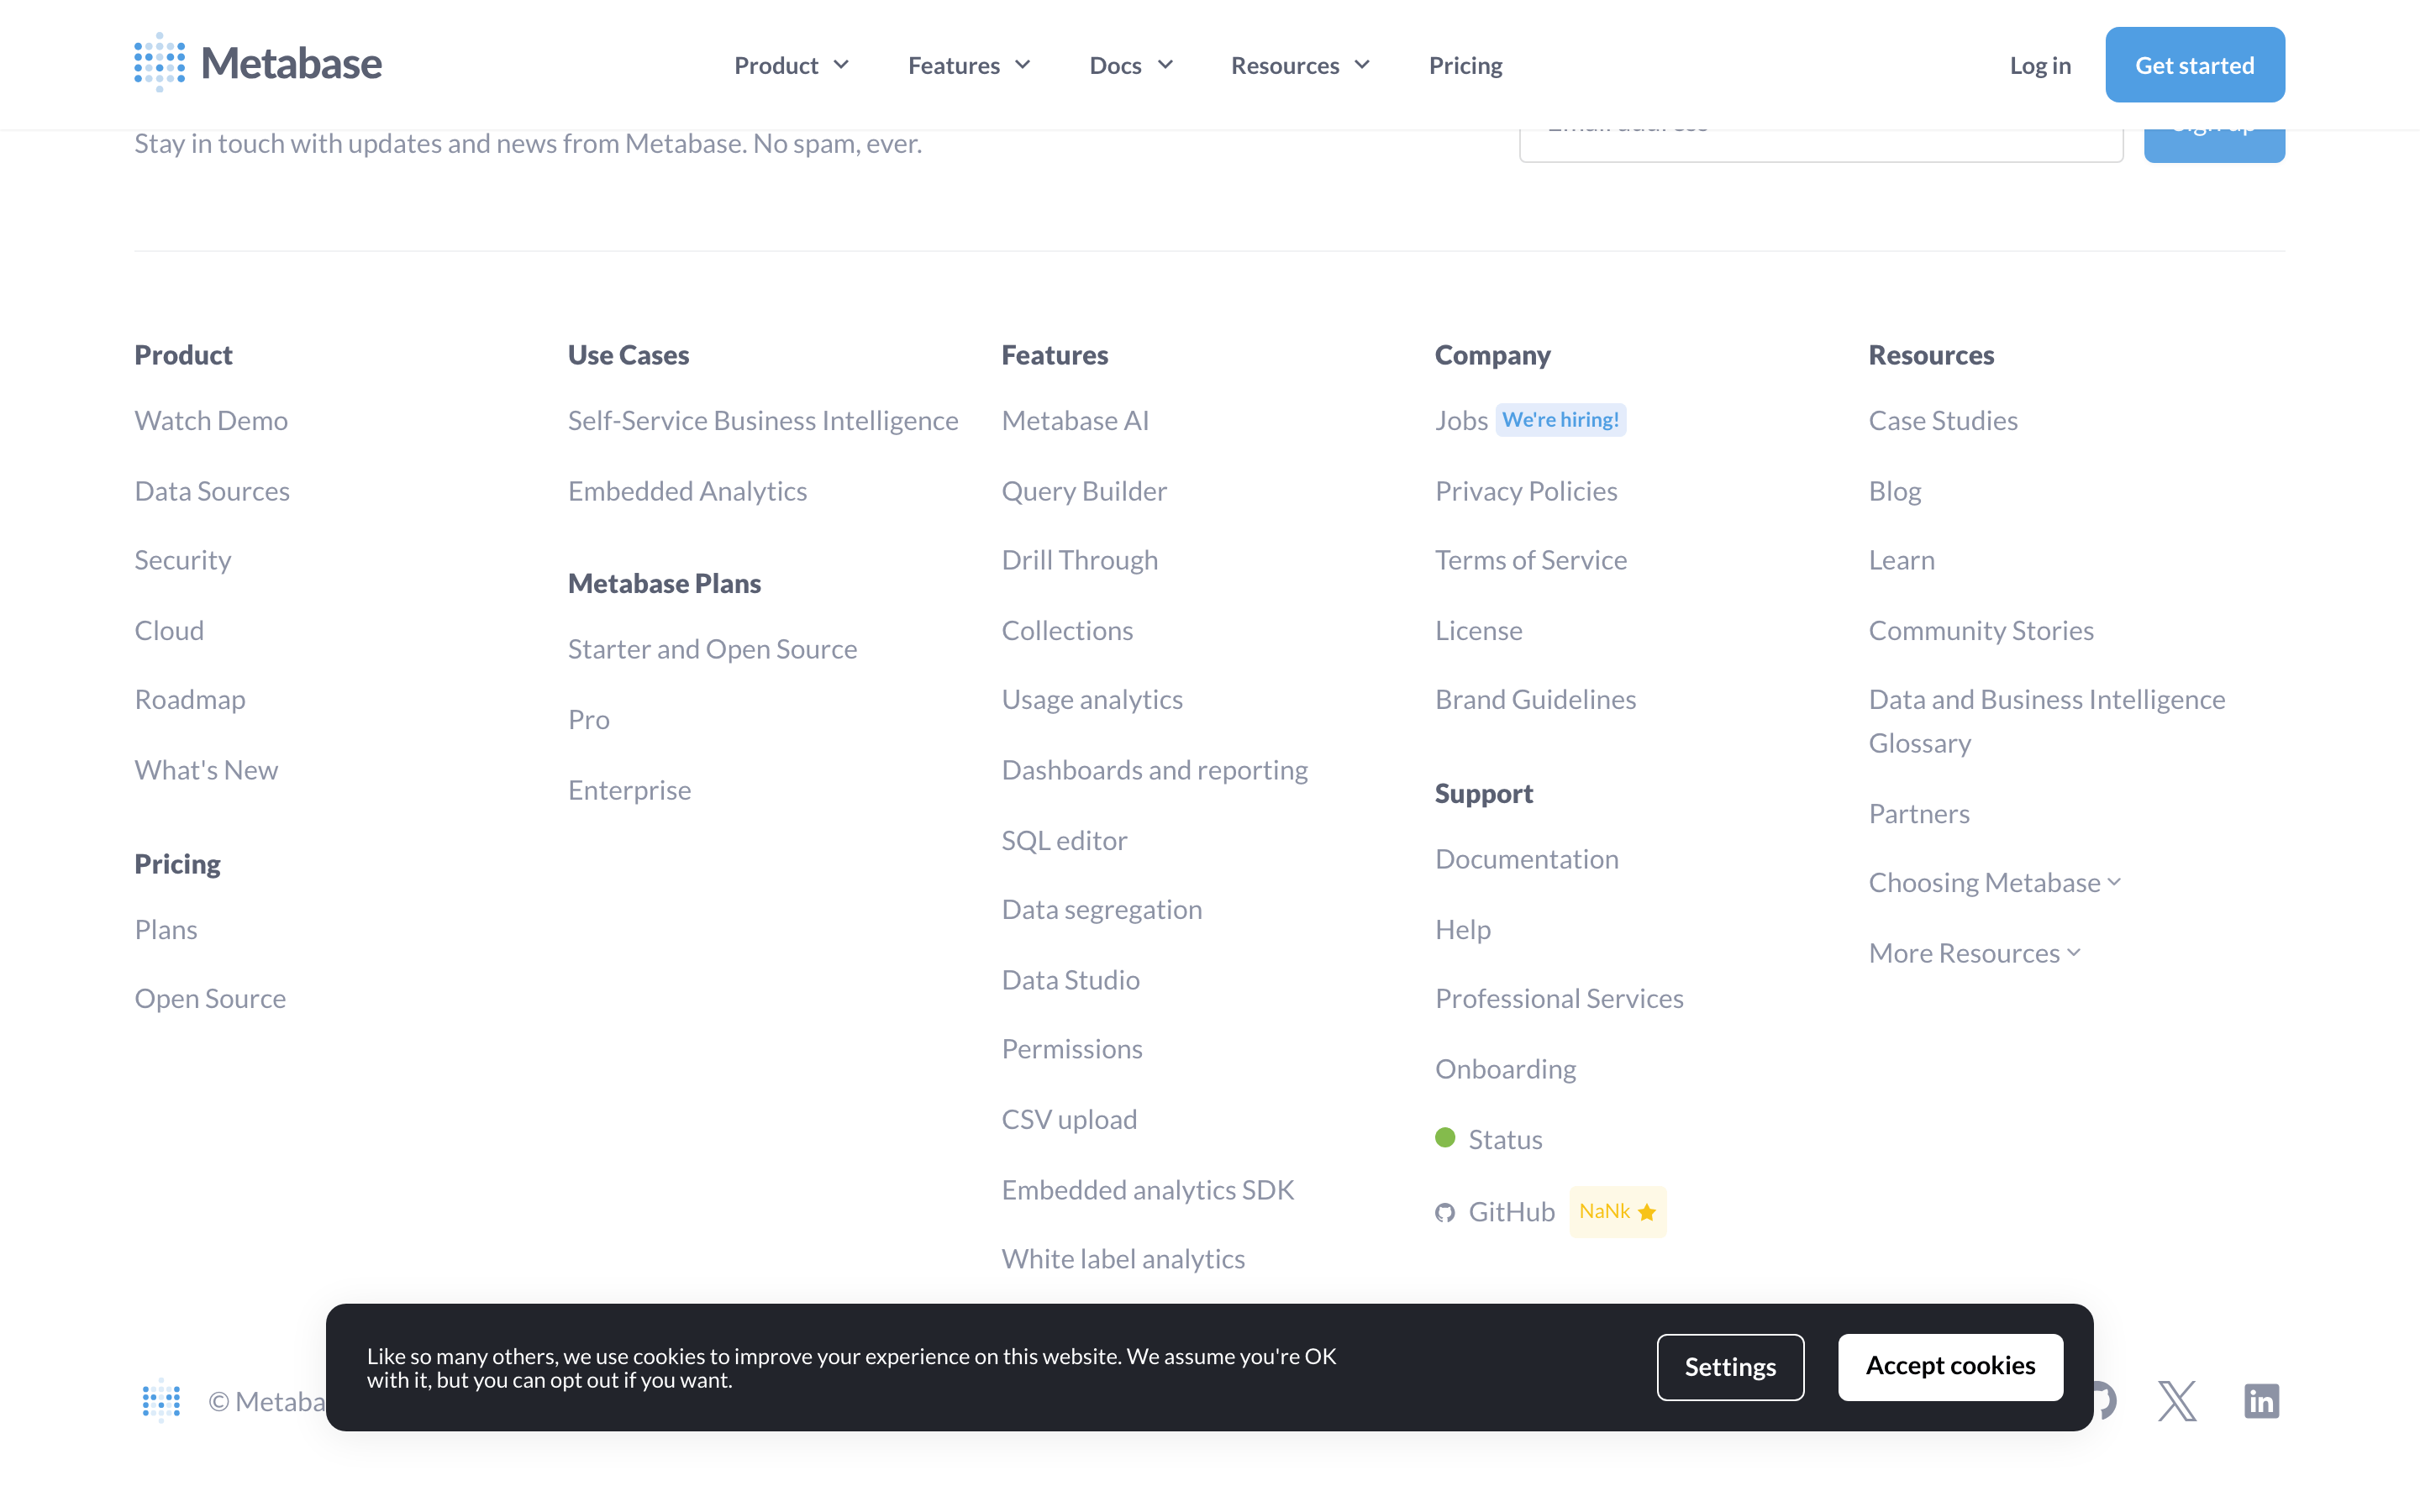This screenshot has width=2420, height=1512.
Task: Open the Security footer link
Action: pos(183,560)
